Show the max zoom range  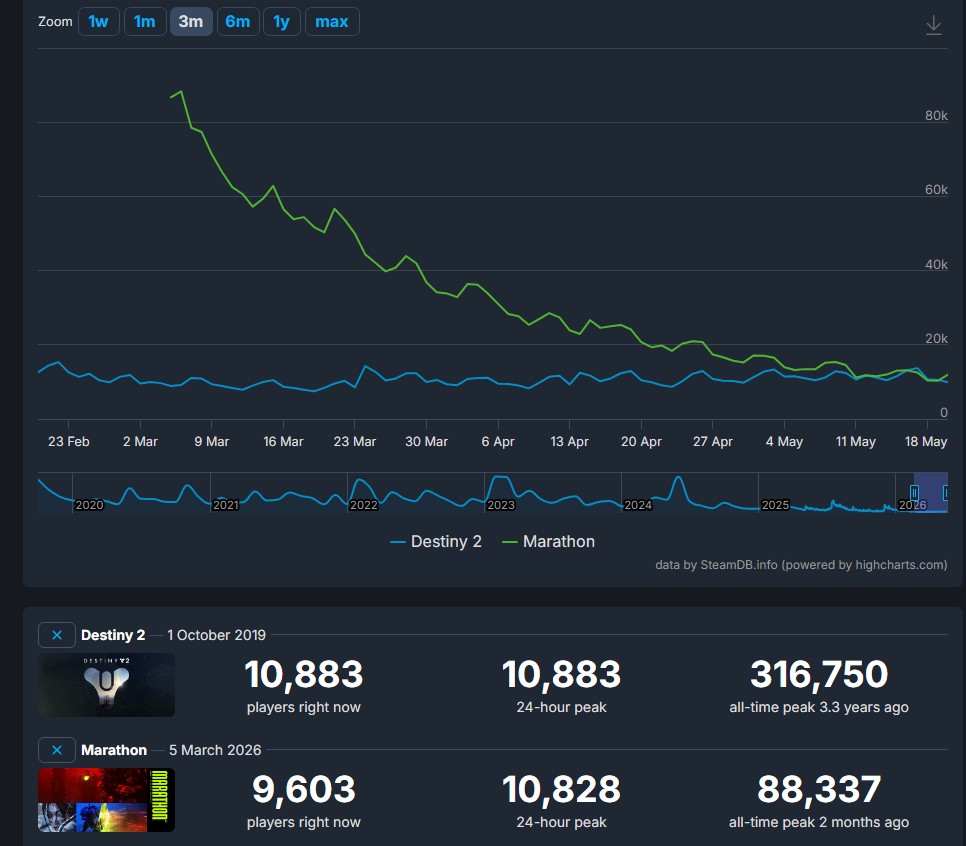332,22
